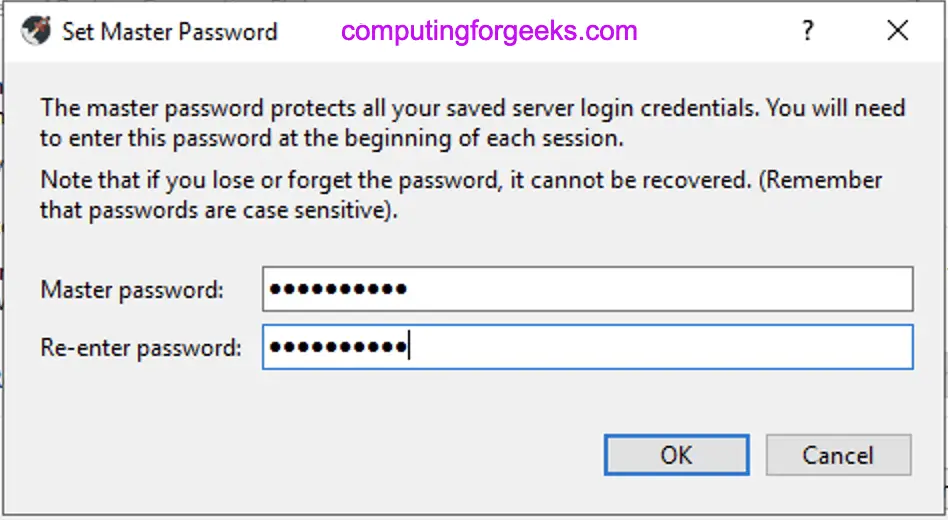This screenshot has height=520, width=948.
Task: Click the "Set Master Password" title text
Action: coord(170,31)
